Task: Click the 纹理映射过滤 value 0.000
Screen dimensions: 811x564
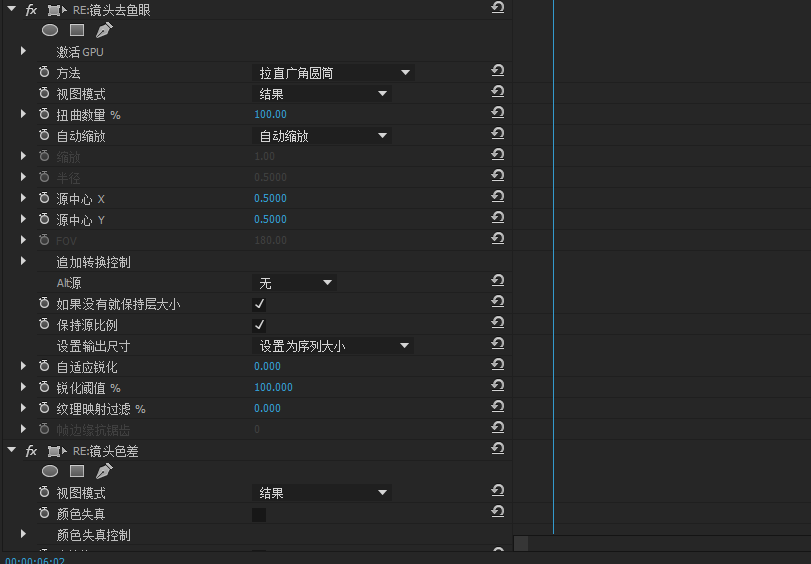Action: point(267,408)
